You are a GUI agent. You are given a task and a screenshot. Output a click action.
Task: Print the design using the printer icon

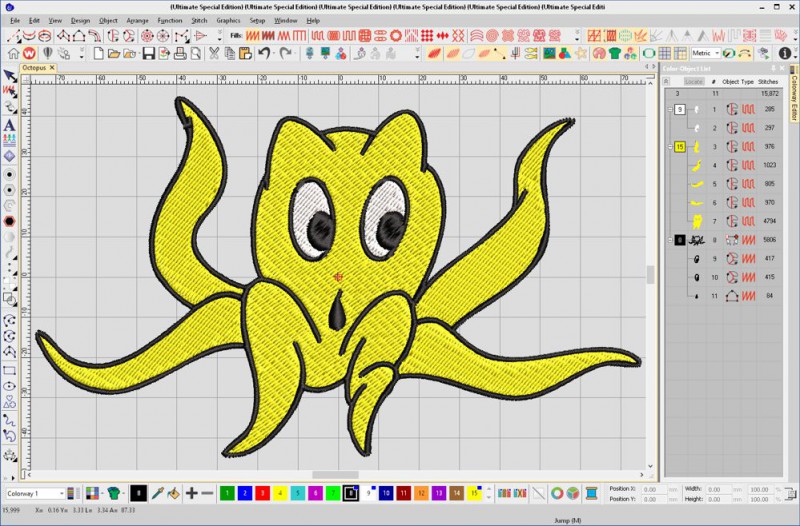pyautogui.click(x=180, y=53)
